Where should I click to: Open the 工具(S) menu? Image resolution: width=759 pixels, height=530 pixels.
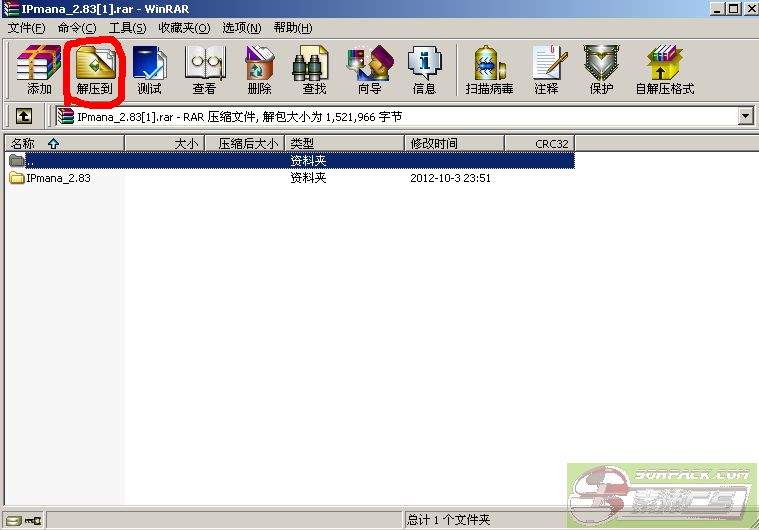[127, 28]
